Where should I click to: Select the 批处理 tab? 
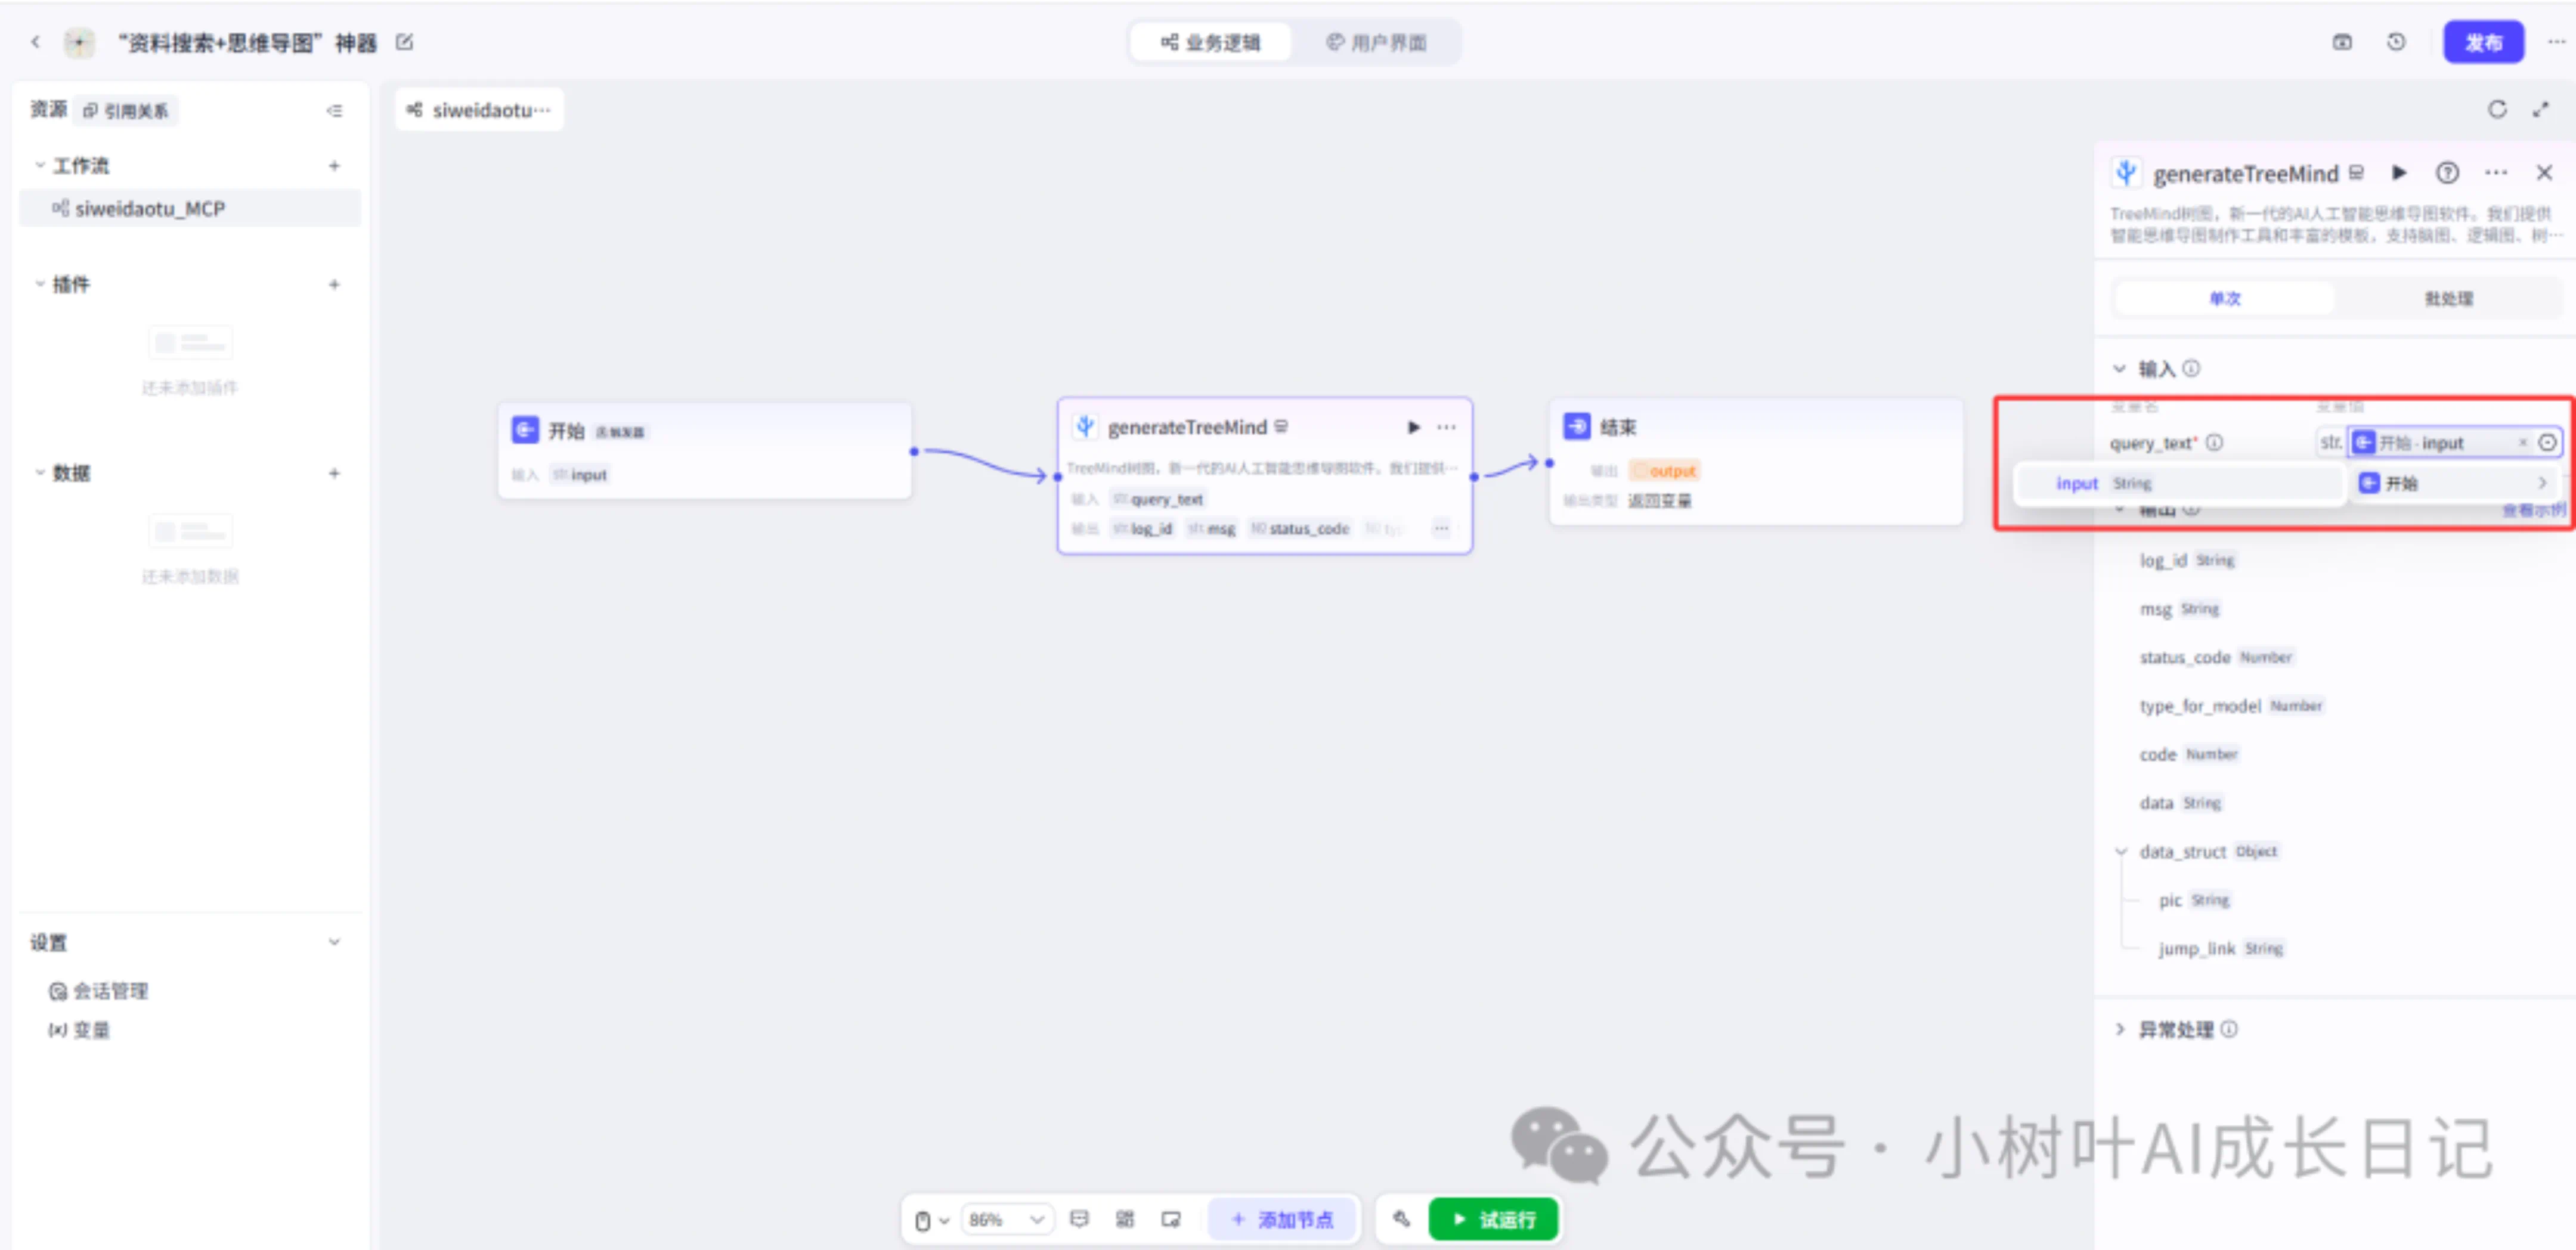coord(2448,298)
